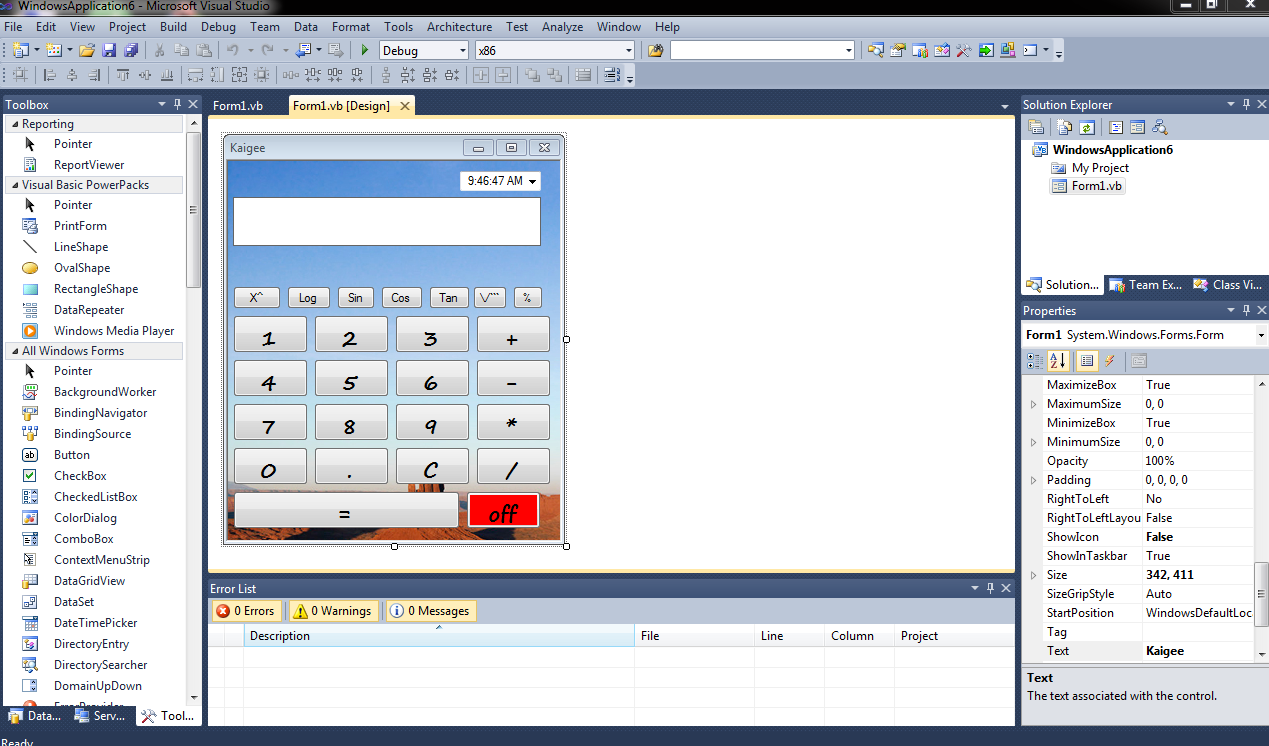
Task: Switch to the Form1.vb code tab
Action: click(238, 104)
